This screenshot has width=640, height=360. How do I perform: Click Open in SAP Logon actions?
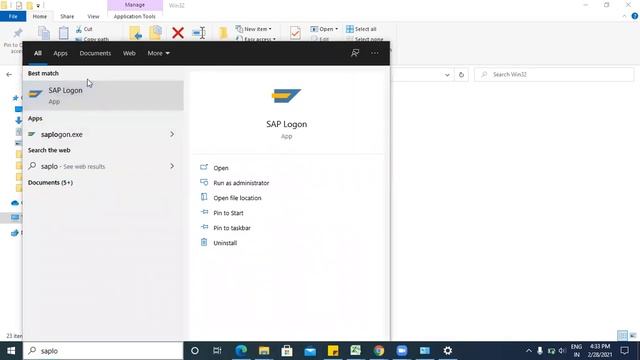[221, 168]
